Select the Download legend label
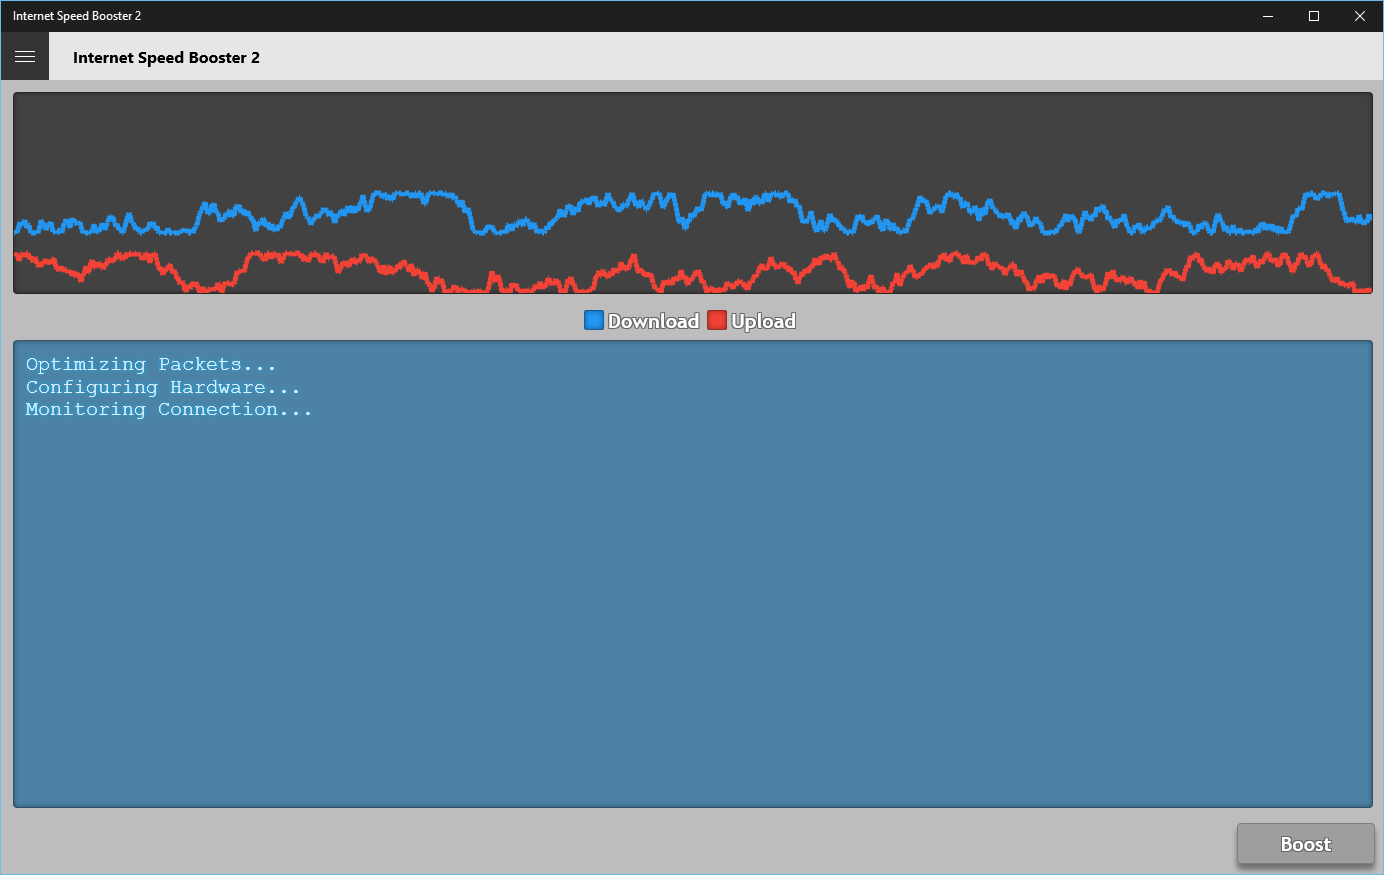The image size is (1384, 875). 653,321
